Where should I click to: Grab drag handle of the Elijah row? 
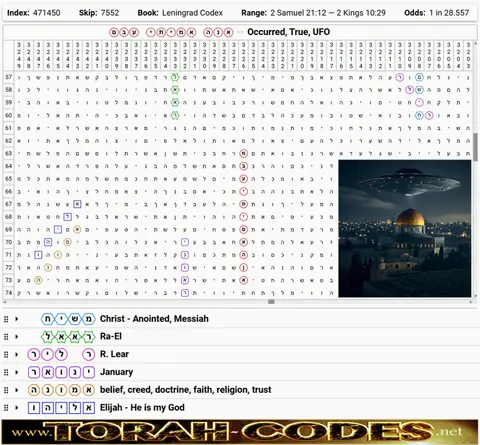click(6, 408)
